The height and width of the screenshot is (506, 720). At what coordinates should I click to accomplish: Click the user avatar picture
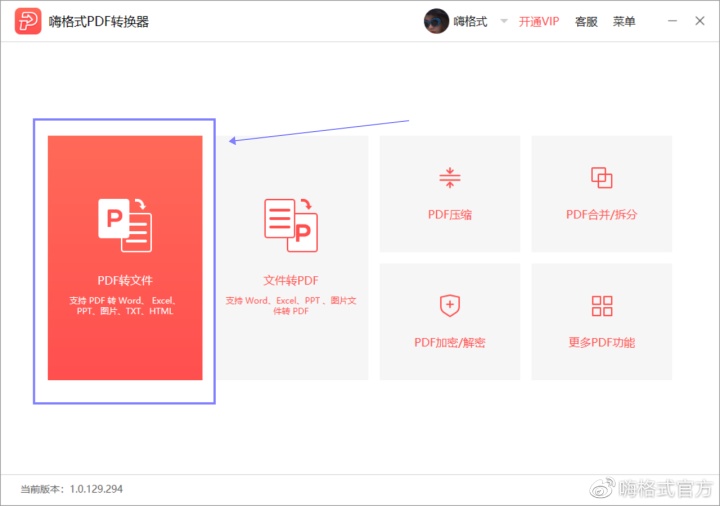(x=436, y=21)
